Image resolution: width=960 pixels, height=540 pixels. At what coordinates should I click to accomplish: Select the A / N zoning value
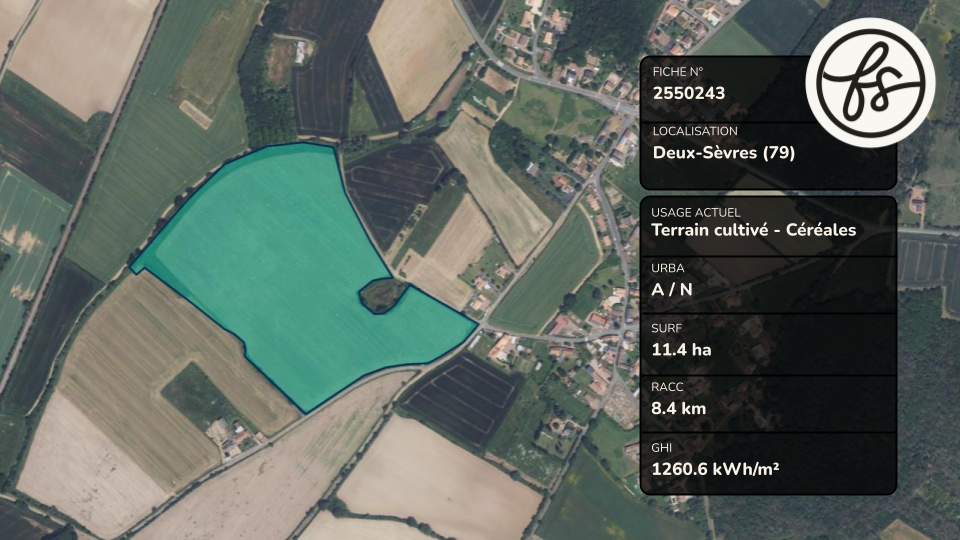click(672, 289)
